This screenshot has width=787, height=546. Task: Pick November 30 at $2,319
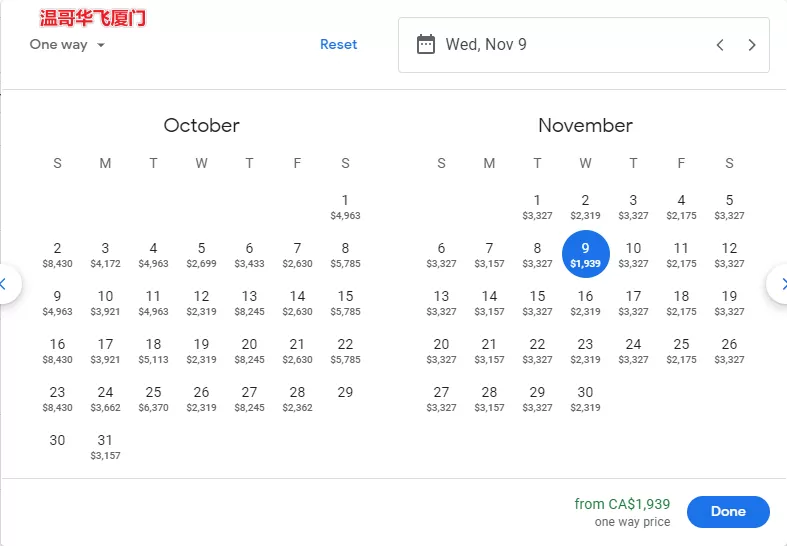coord(585,398)
